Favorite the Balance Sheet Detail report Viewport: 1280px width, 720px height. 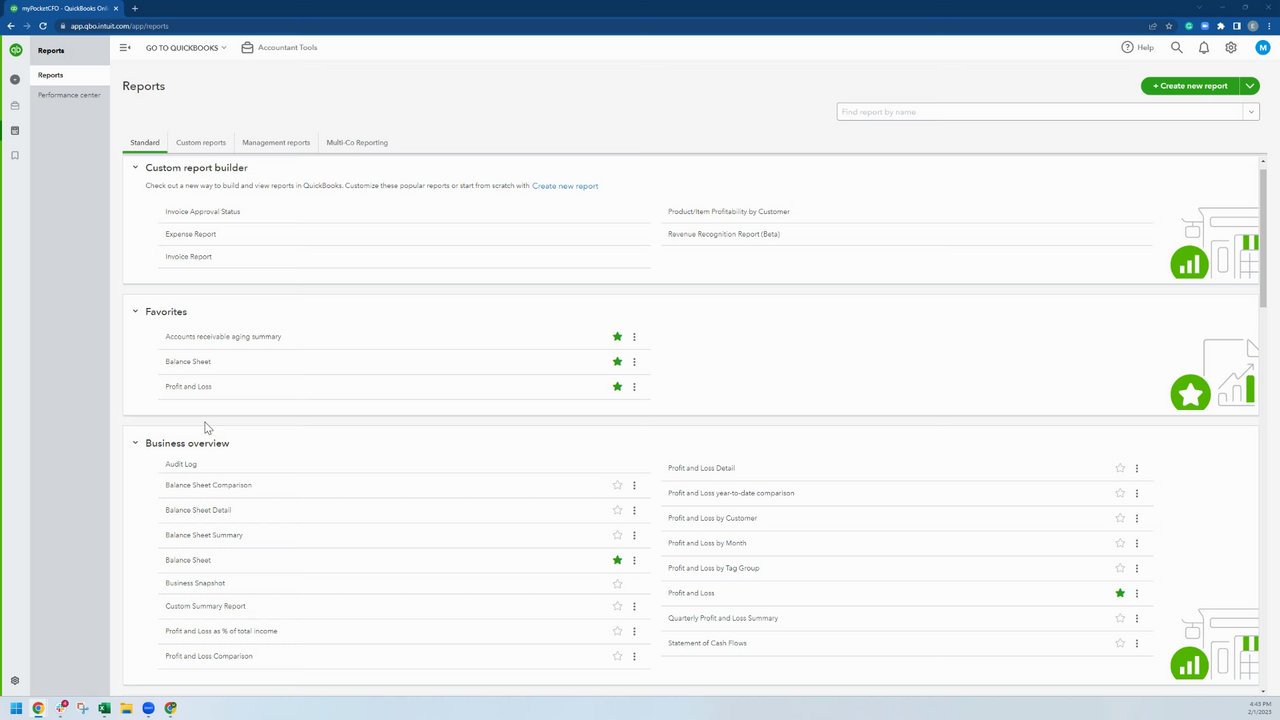coord(617,510)
